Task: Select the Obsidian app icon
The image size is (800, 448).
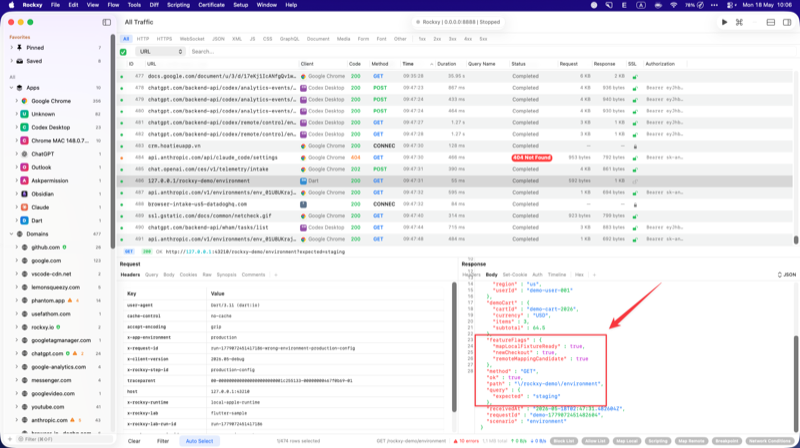Action: pos(24,194)
